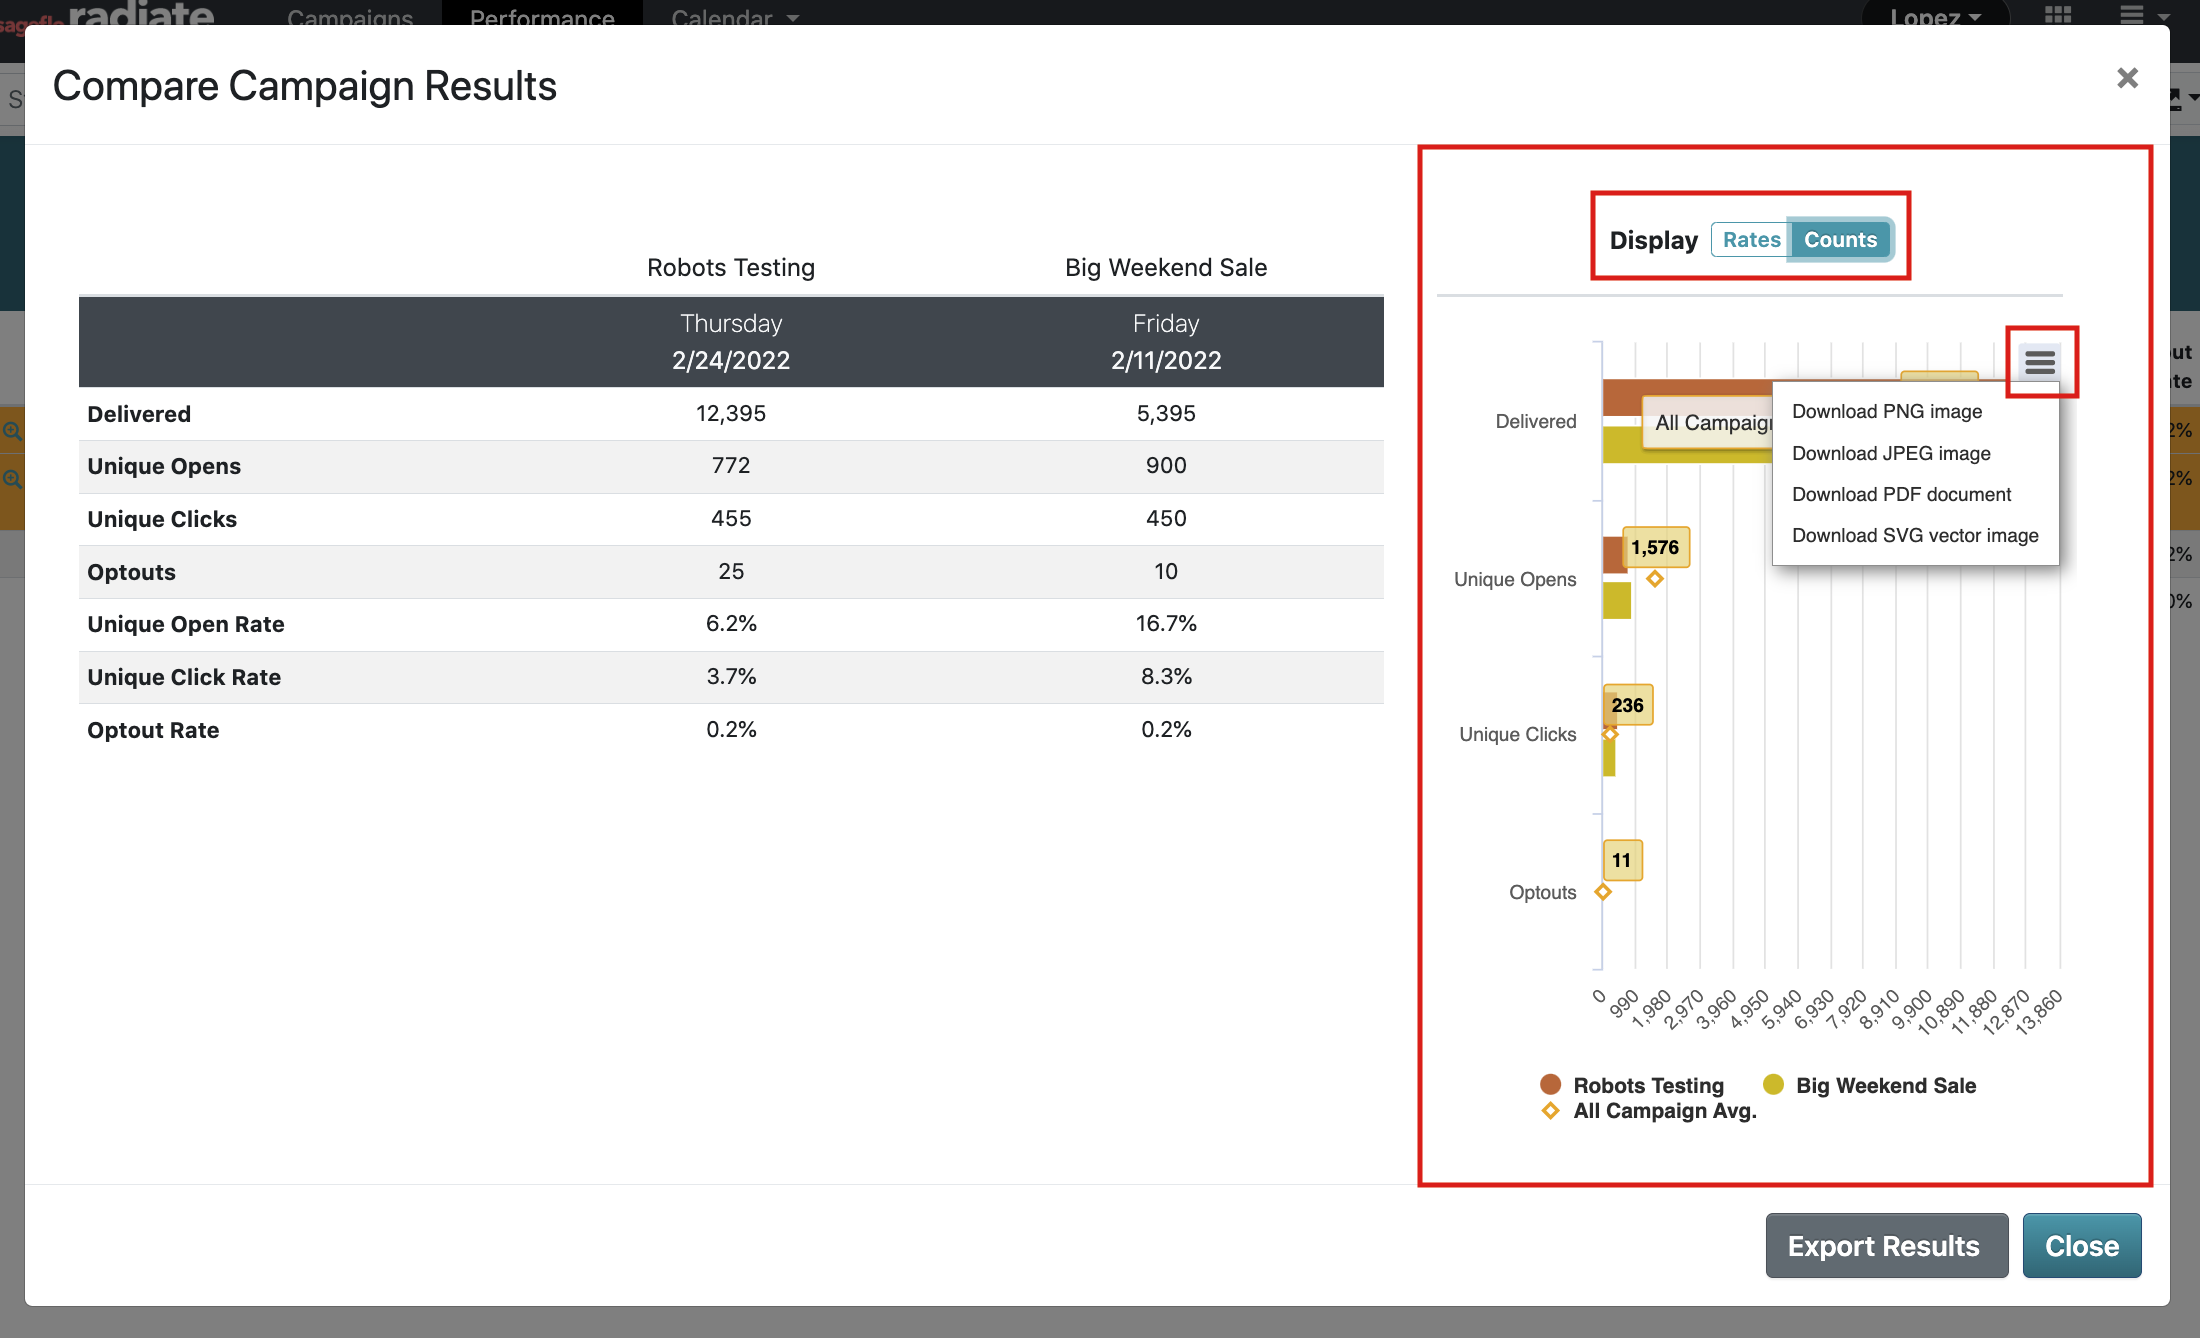Click the zoom magnifier icon on the left edge
Image resolution: width=2200 pixels, height=1338 pixels.
pyautogui.click(x=13, y=430)
